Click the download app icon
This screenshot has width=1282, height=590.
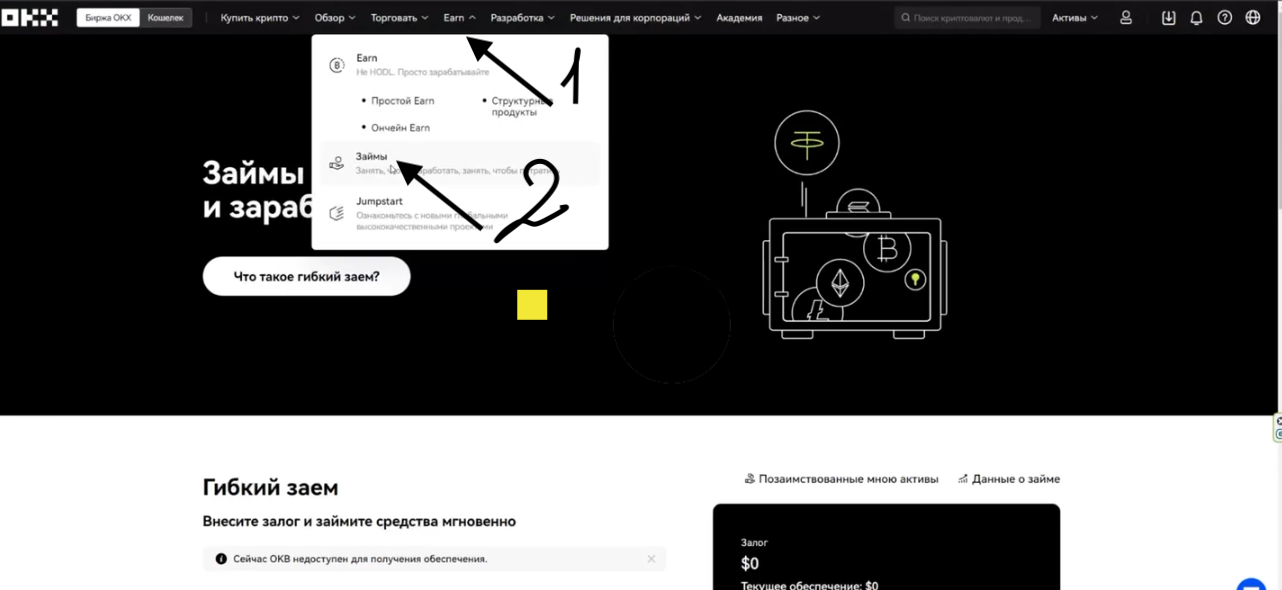click(x=1168, y=18)
